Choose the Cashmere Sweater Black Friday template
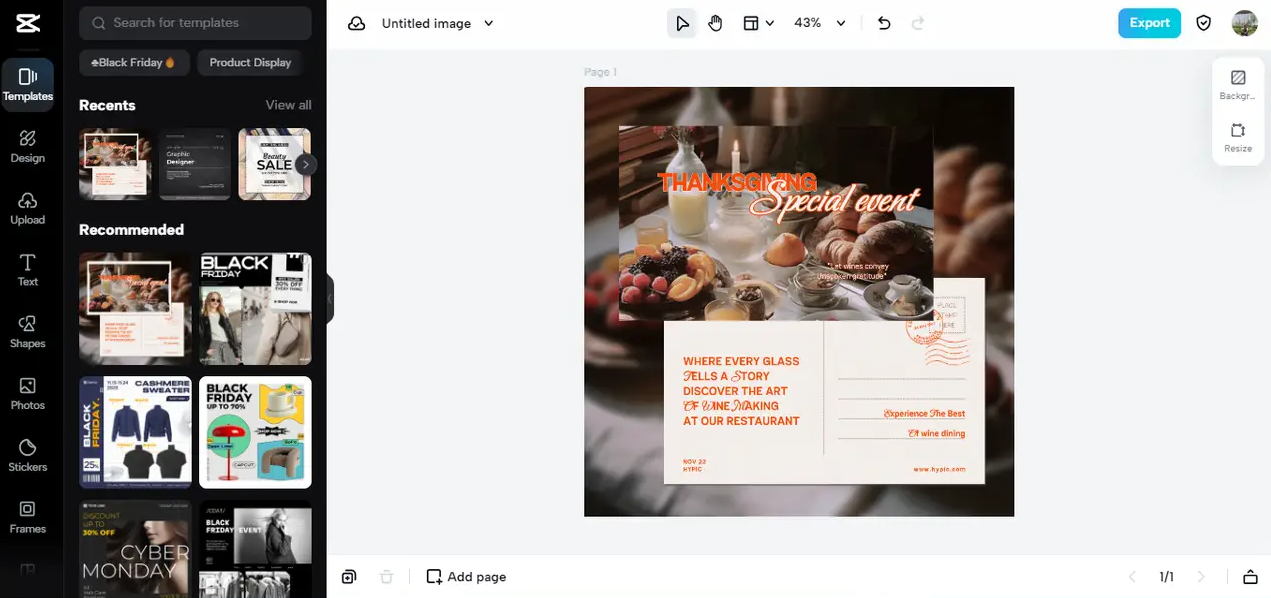 pos(135,432)
